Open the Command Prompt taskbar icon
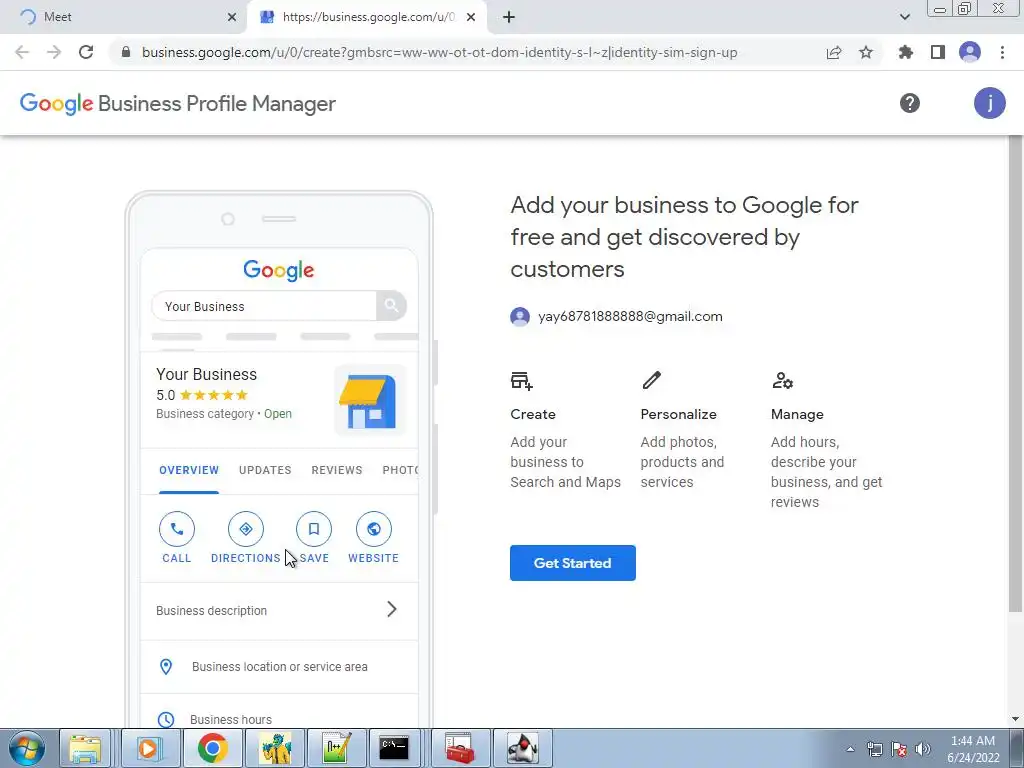Image resolution: width=1024 pixels, height=768 pixels. pos(394,748)
